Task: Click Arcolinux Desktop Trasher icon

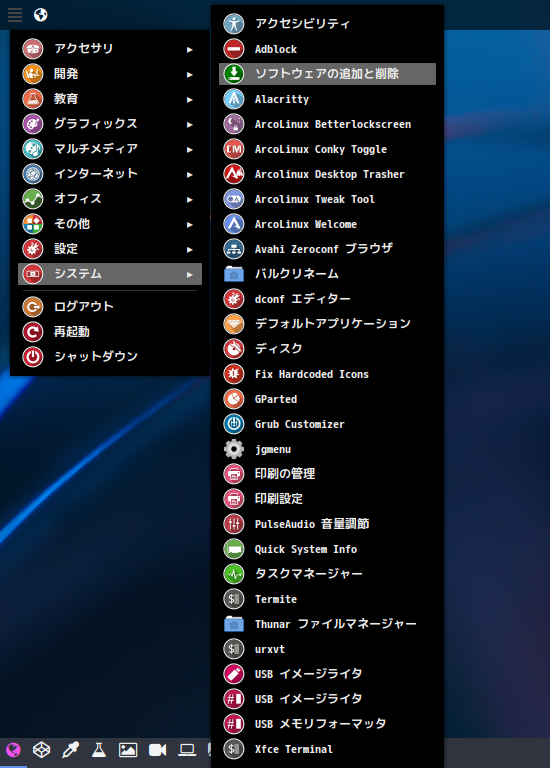Action: click(234, 174)
